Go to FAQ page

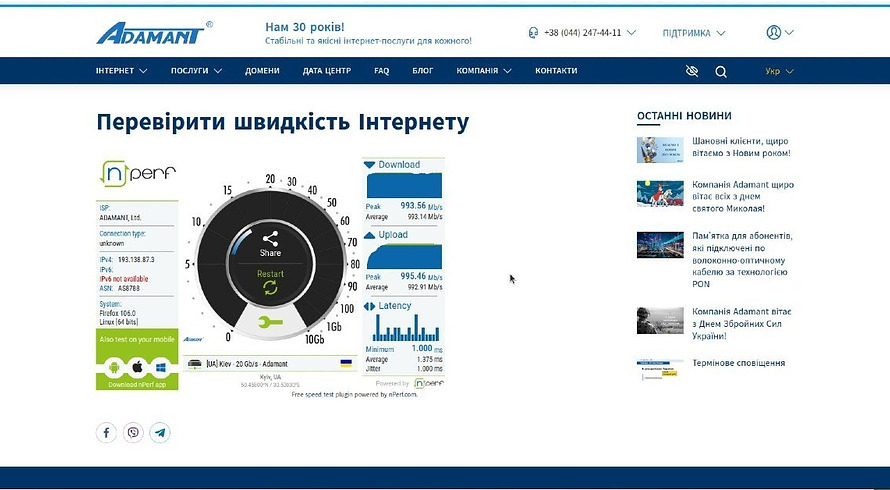pyautogui.click(x=381, y=71)
